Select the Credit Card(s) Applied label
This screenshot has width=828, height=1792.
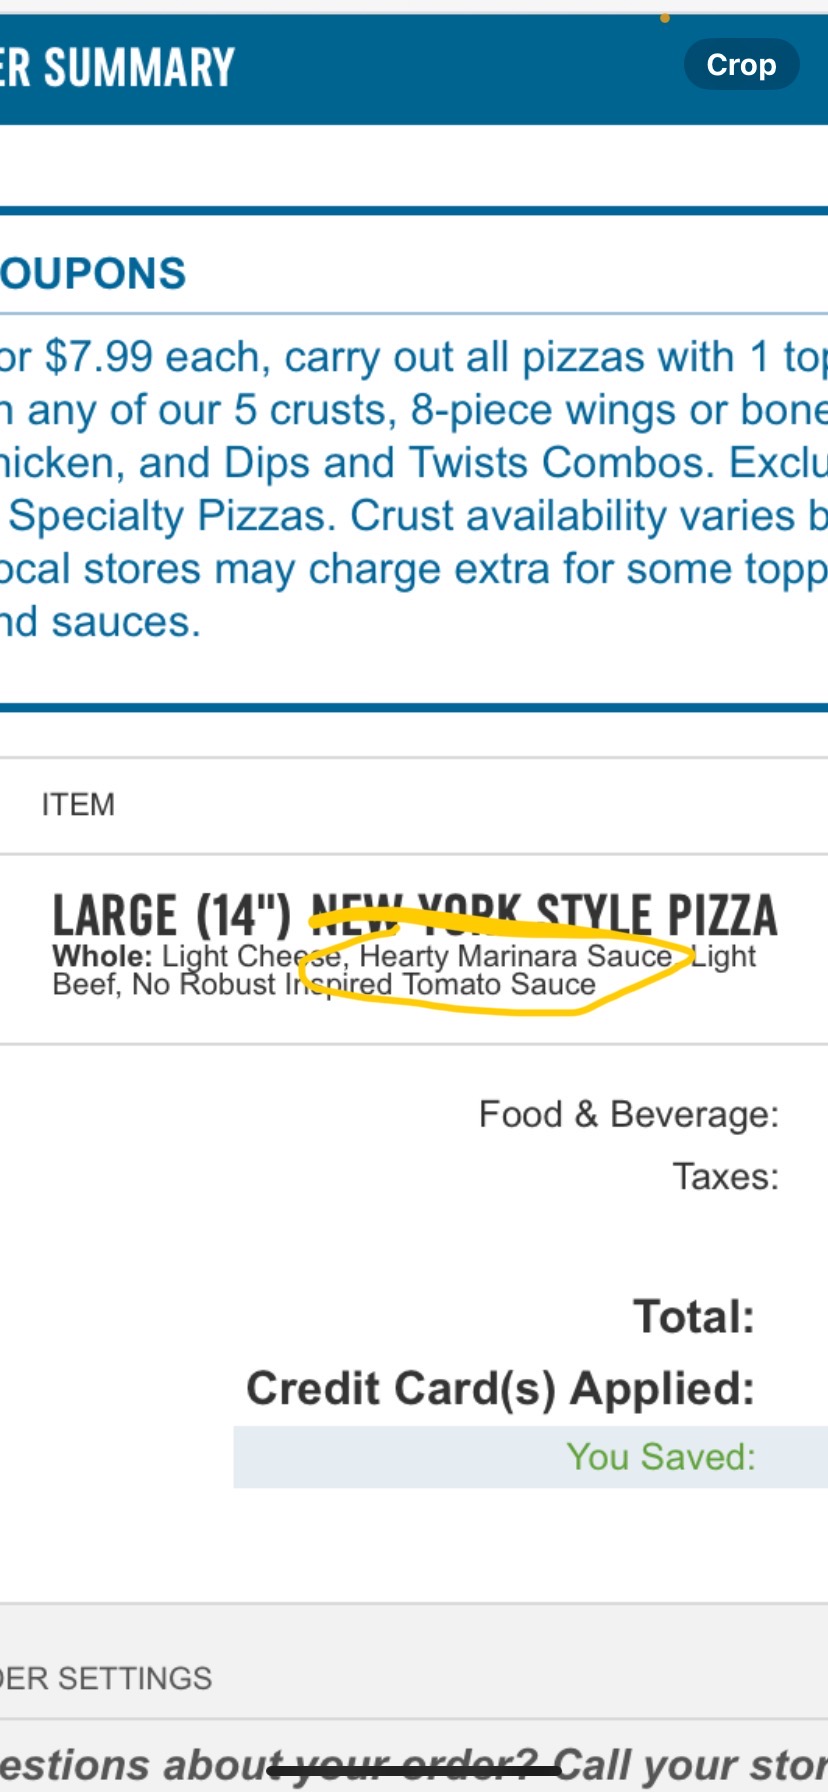point(500,1389)
